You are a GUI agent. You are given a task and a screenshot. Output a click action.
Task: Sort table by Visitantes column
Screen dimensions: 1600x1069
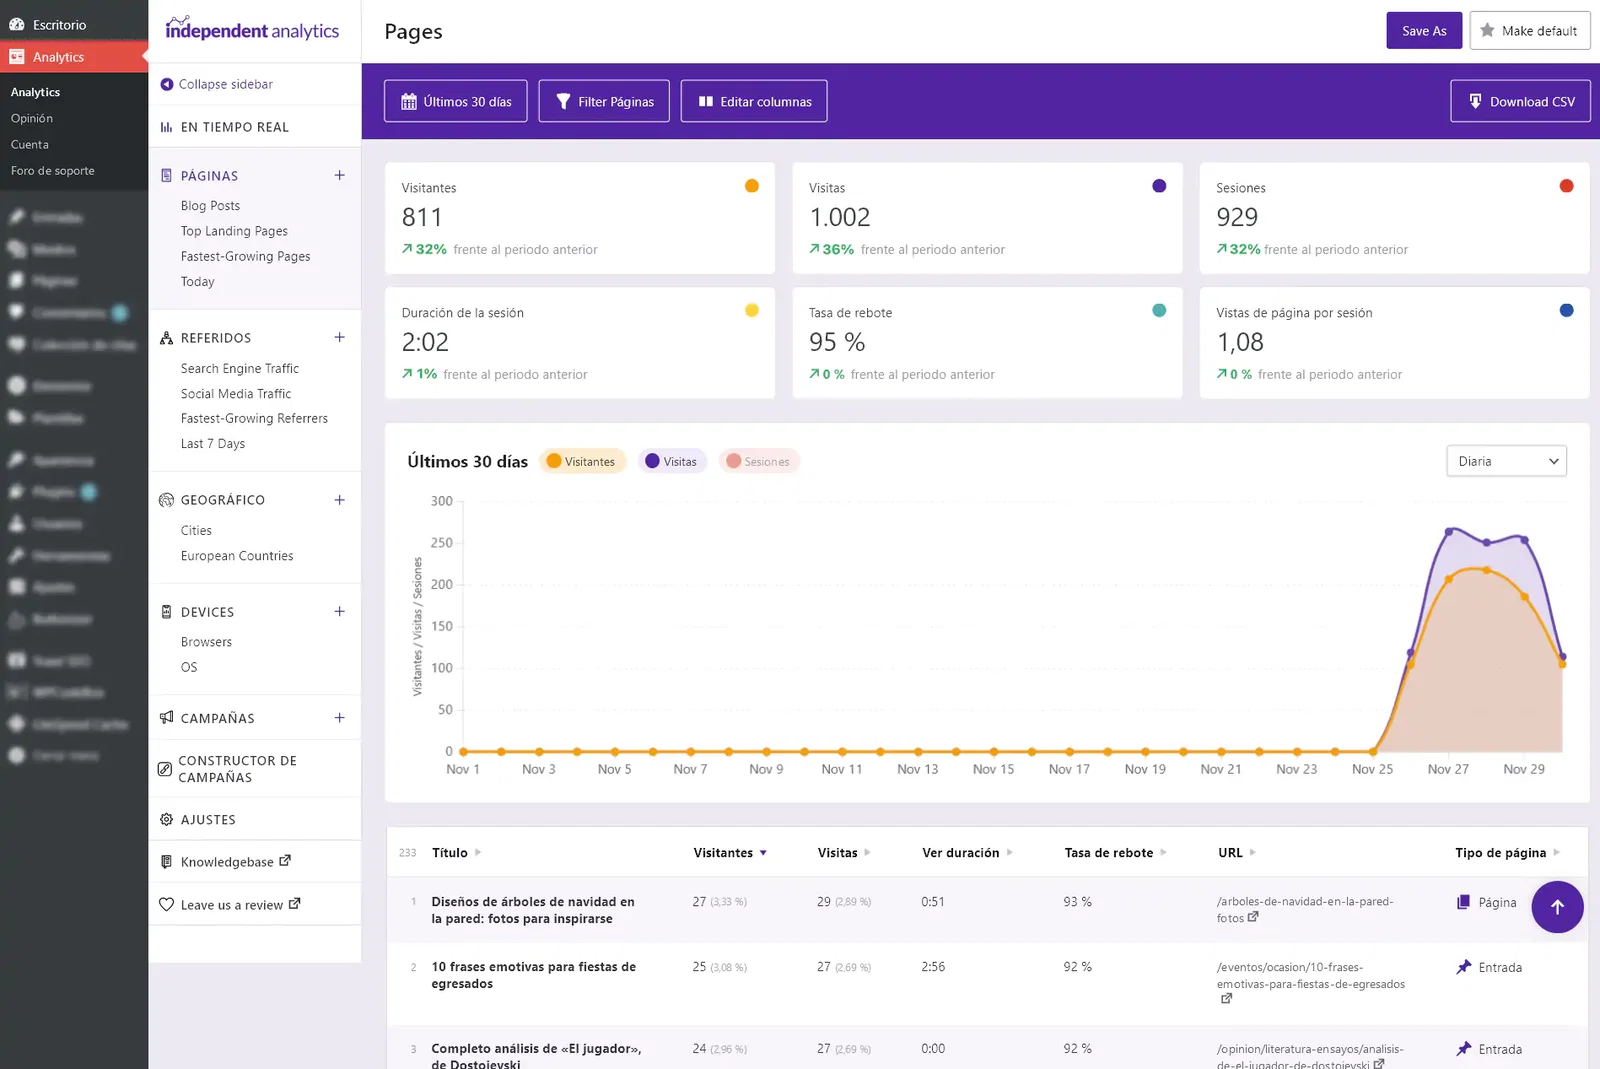[730, 853]
